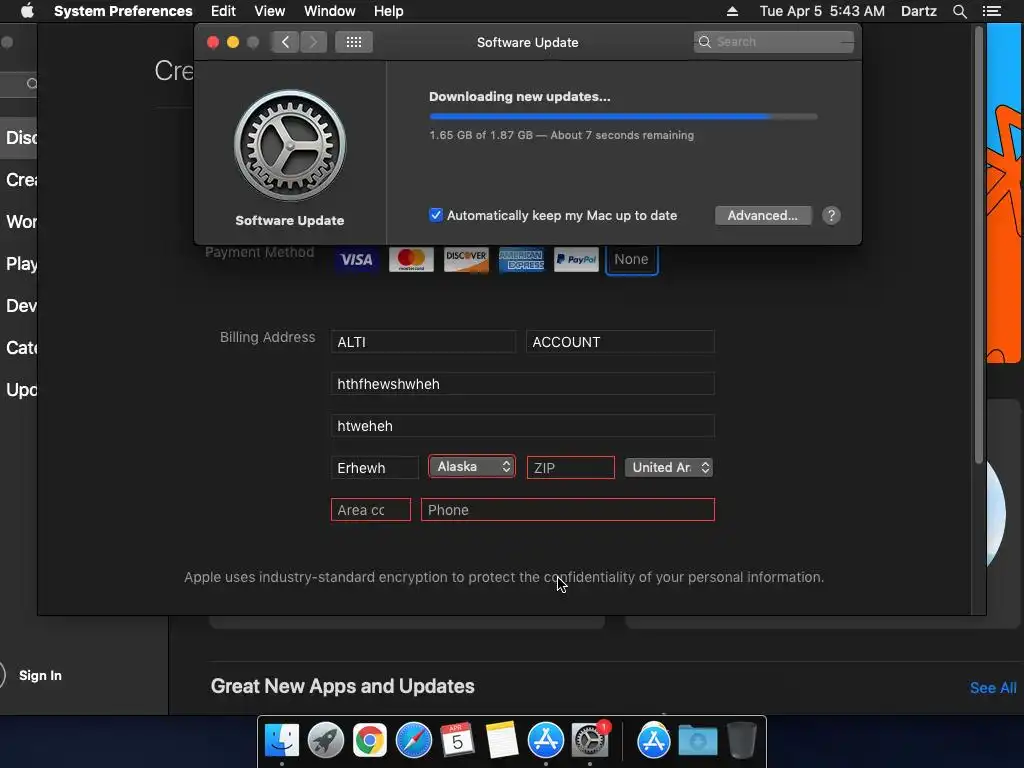Click the account sheet vertical scrollbar
Viewport: 1024px width, 768px height.
pos(978,245)
